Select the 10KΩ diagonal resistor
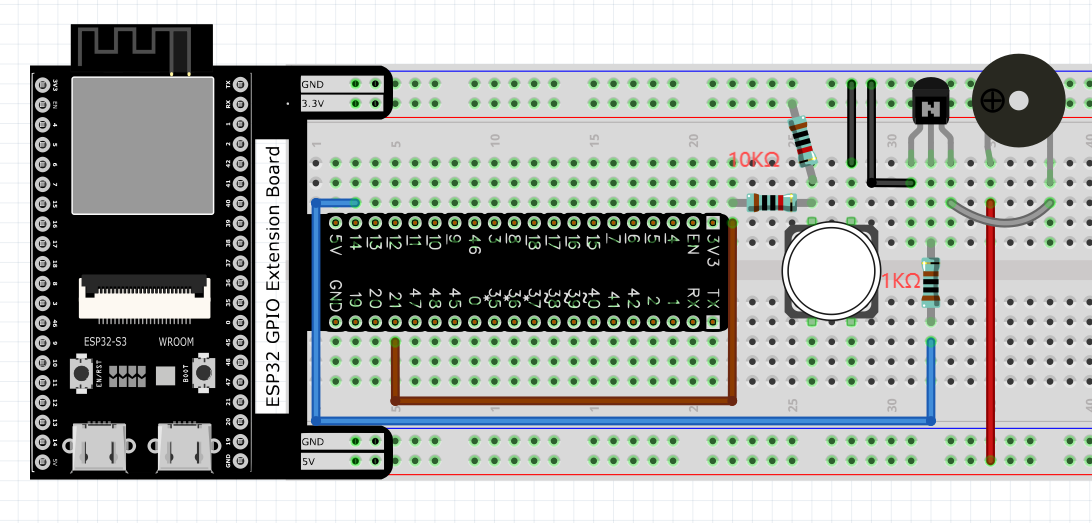This screenshot has height=523, width=1092. point(802,141)
